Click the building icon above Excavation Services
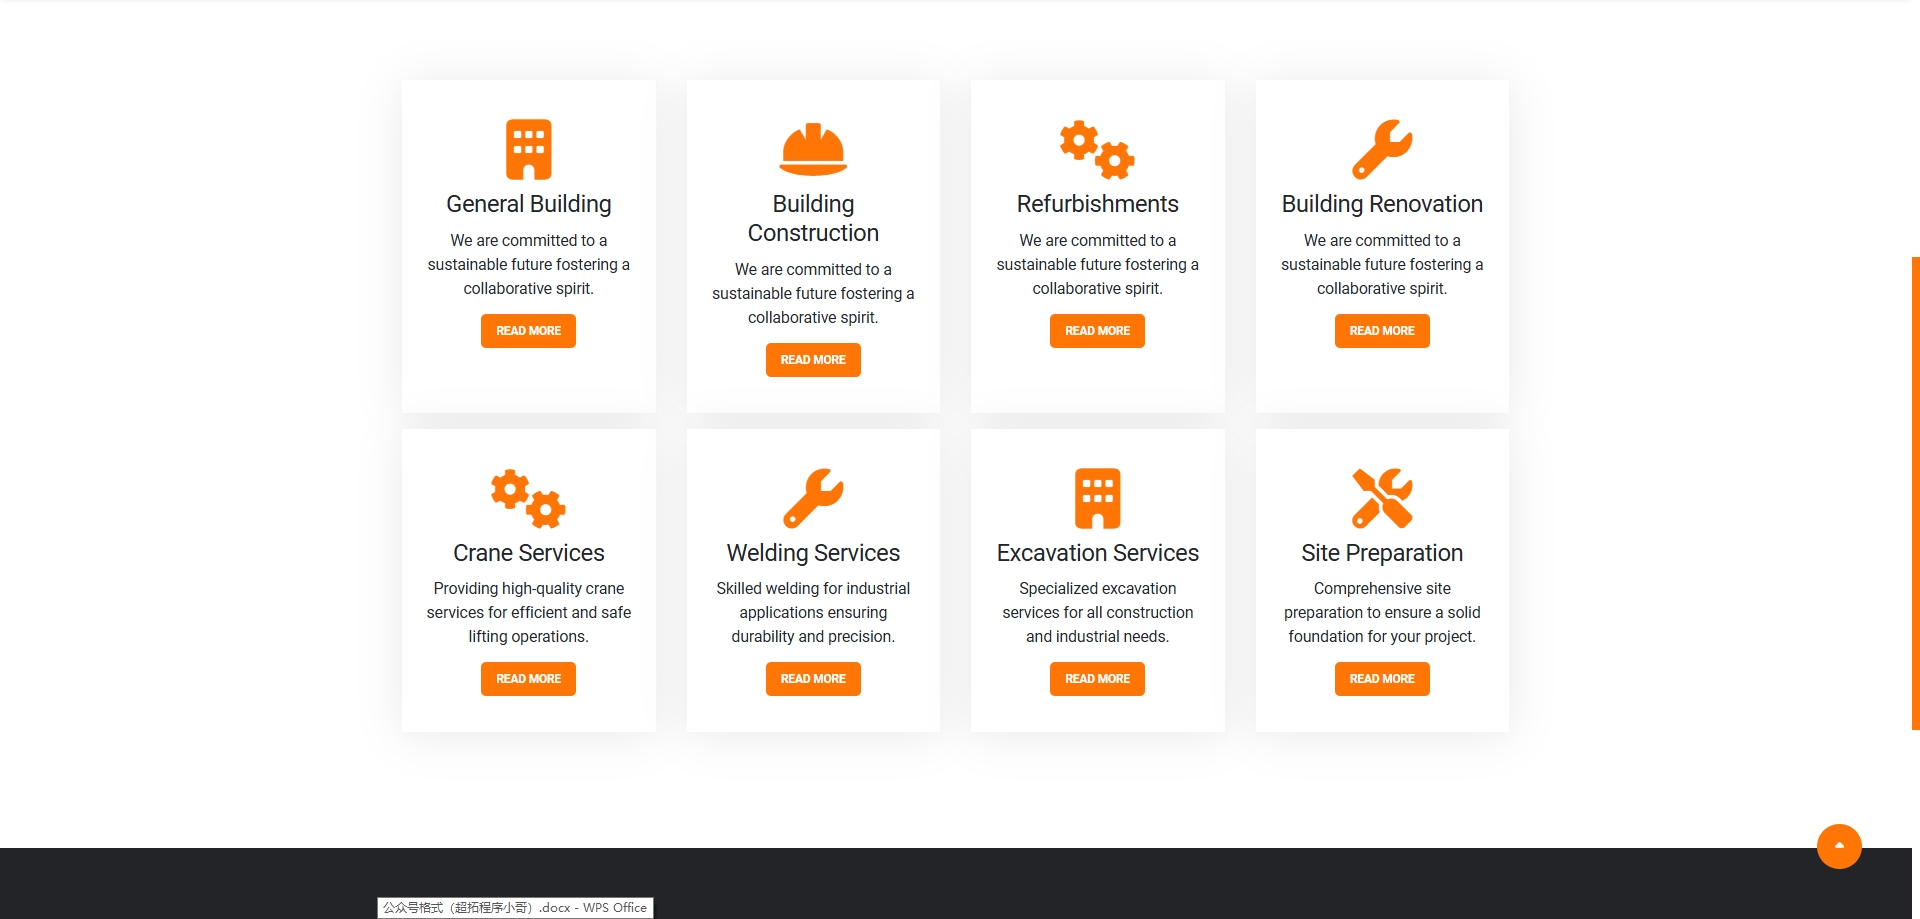The image size is (1920, 919). tap(1097, 498)
